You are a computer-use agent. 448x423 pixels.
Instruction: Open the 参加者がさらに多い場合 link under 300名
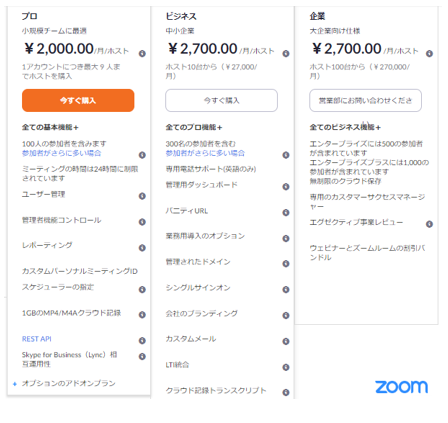coord(205,153)
